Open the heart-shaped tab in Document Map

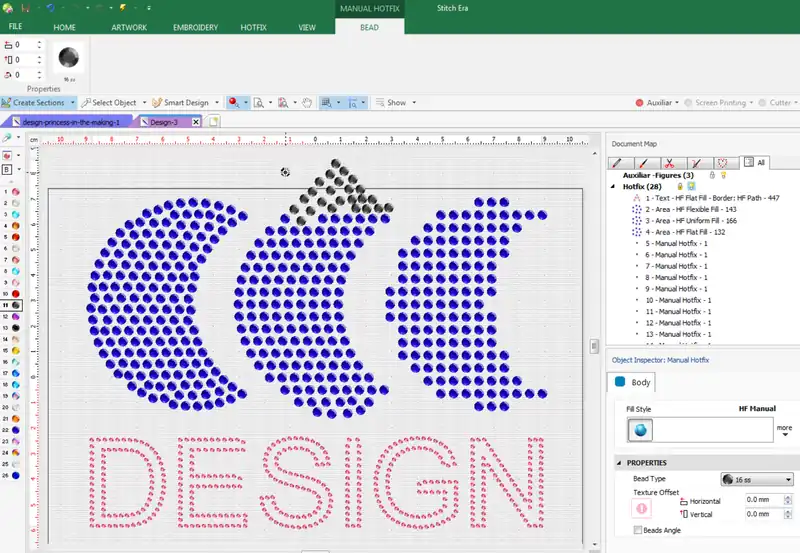pyautogui.click(x=722, y=162)
